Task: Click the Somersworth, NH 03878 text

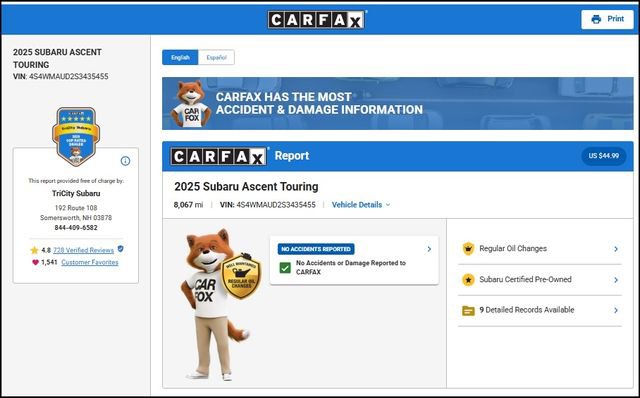Action: tap(76, 218)
